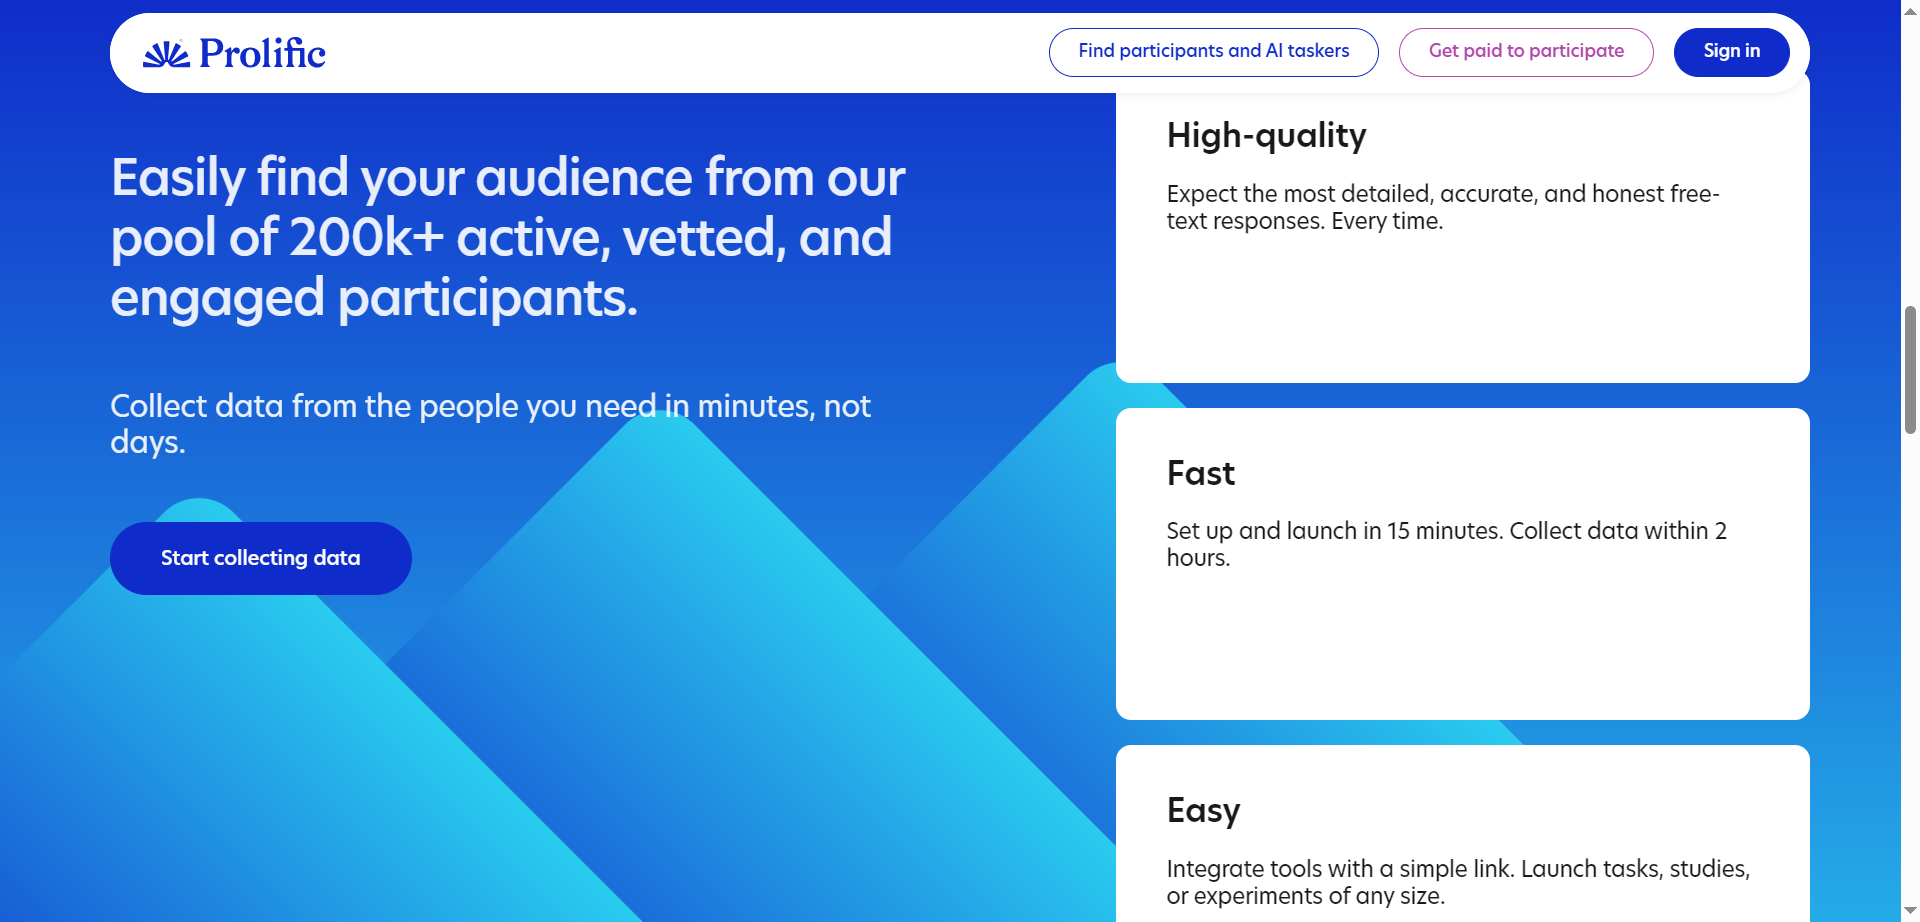Click the Prolific flower logo icon
This screenshot has height=922, width=1920.
pyautogui.click(x=166, y=53)
